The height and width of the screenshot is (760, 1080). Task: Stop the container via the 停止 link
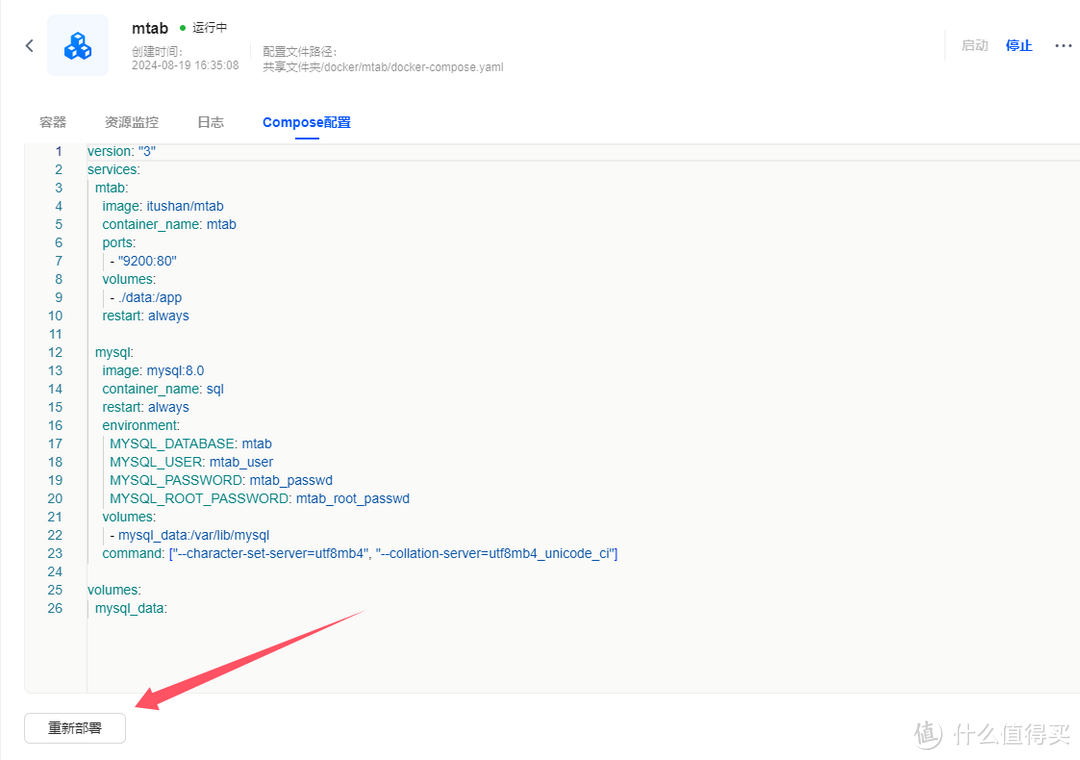[x=1019, y=45]
